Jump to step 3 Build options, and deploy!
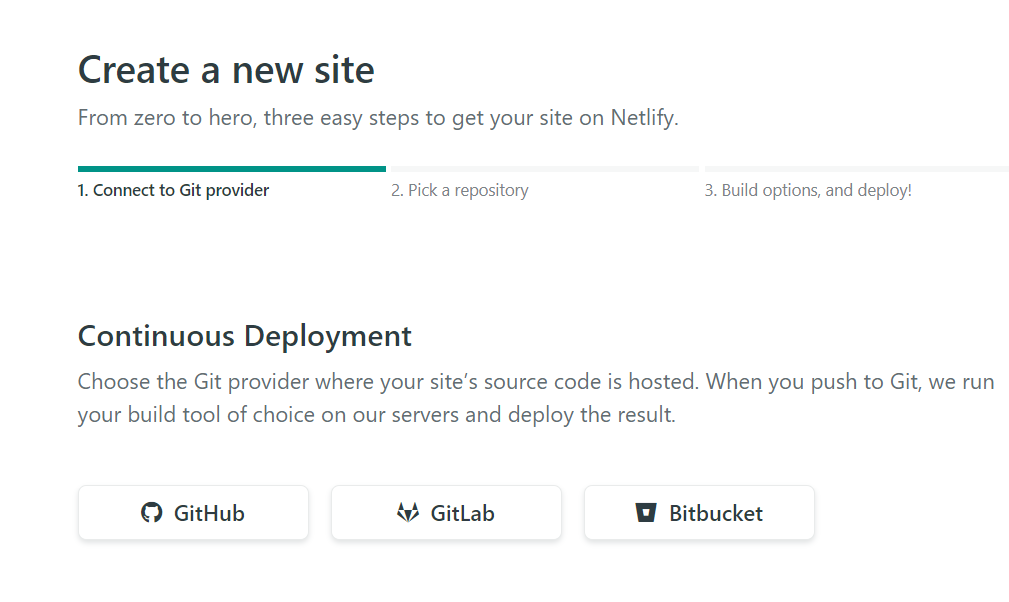This screenshot has height=602, width=1009. 808,190
